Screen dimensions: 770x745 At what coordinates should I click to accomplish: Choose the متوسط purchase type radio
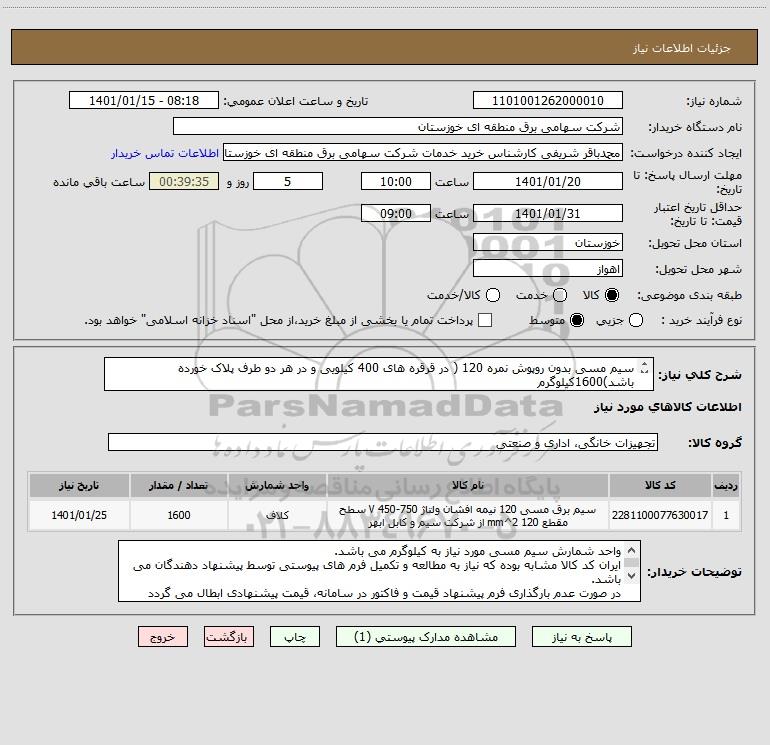click(x=577, y=320)
